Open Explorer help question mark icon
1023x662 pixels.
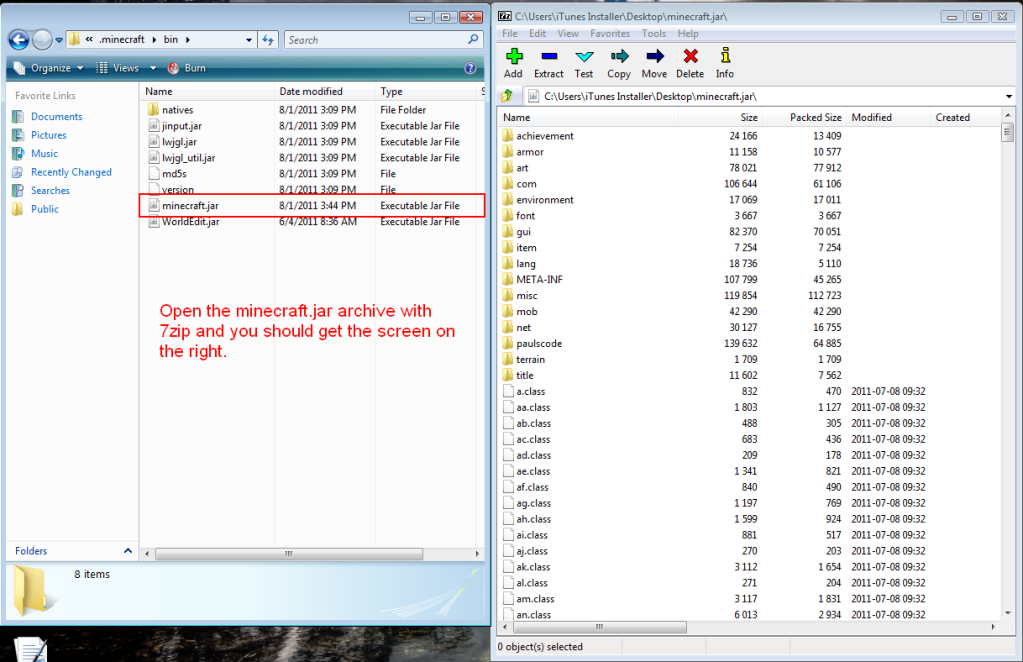(470, 68)
